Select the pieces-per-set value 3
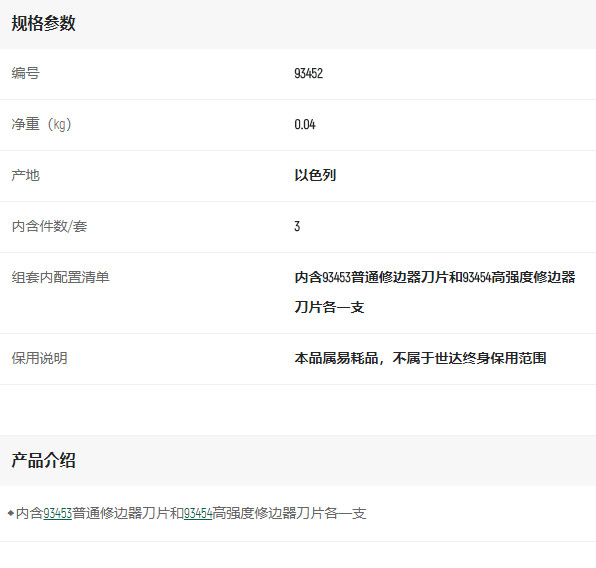Screen dimensions: 596x568 [297, 227]
